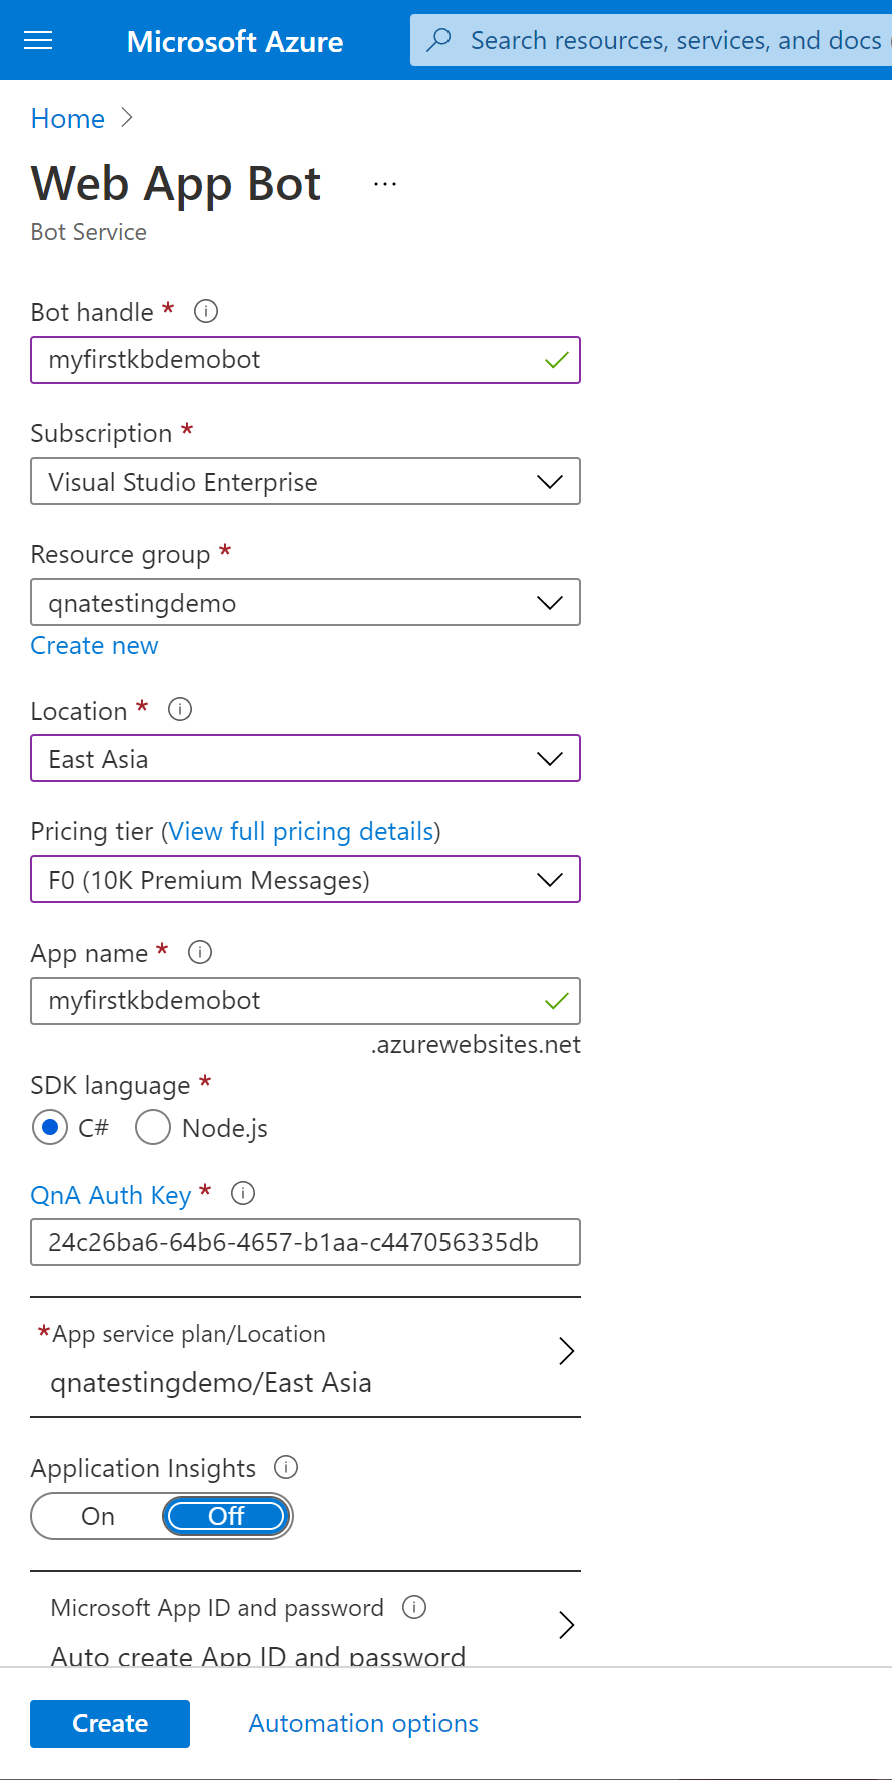The image size is (892, 1780).
Task: Show info tooltip for Bot handle
Action: pyautogui.click(x=206, y=311)
